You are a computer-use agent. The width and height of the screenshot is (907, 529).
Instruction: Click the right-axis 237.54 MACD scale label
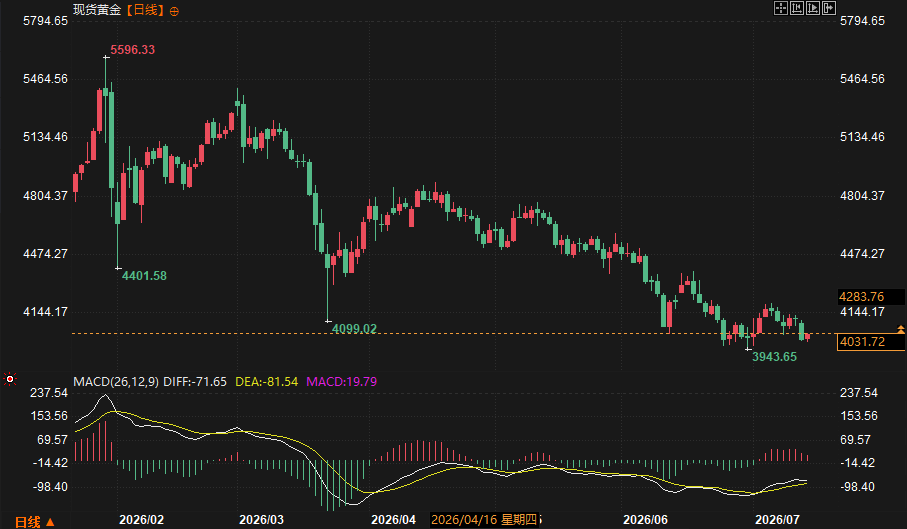[x=859, y=393]
